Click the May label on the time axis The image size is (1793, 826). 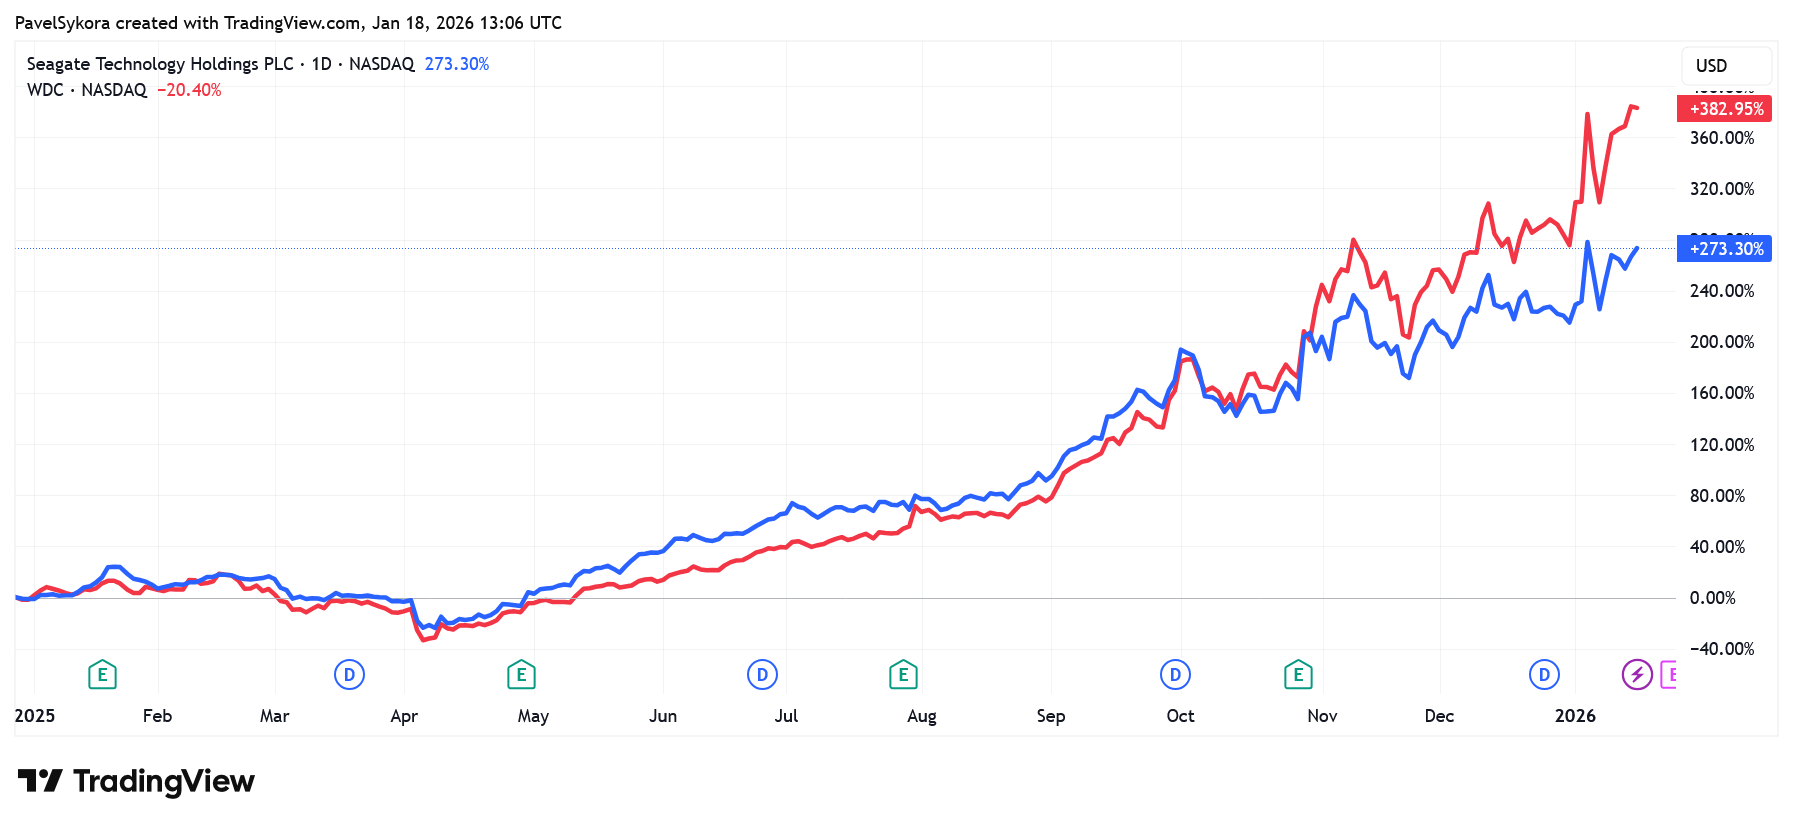point(533,716)
